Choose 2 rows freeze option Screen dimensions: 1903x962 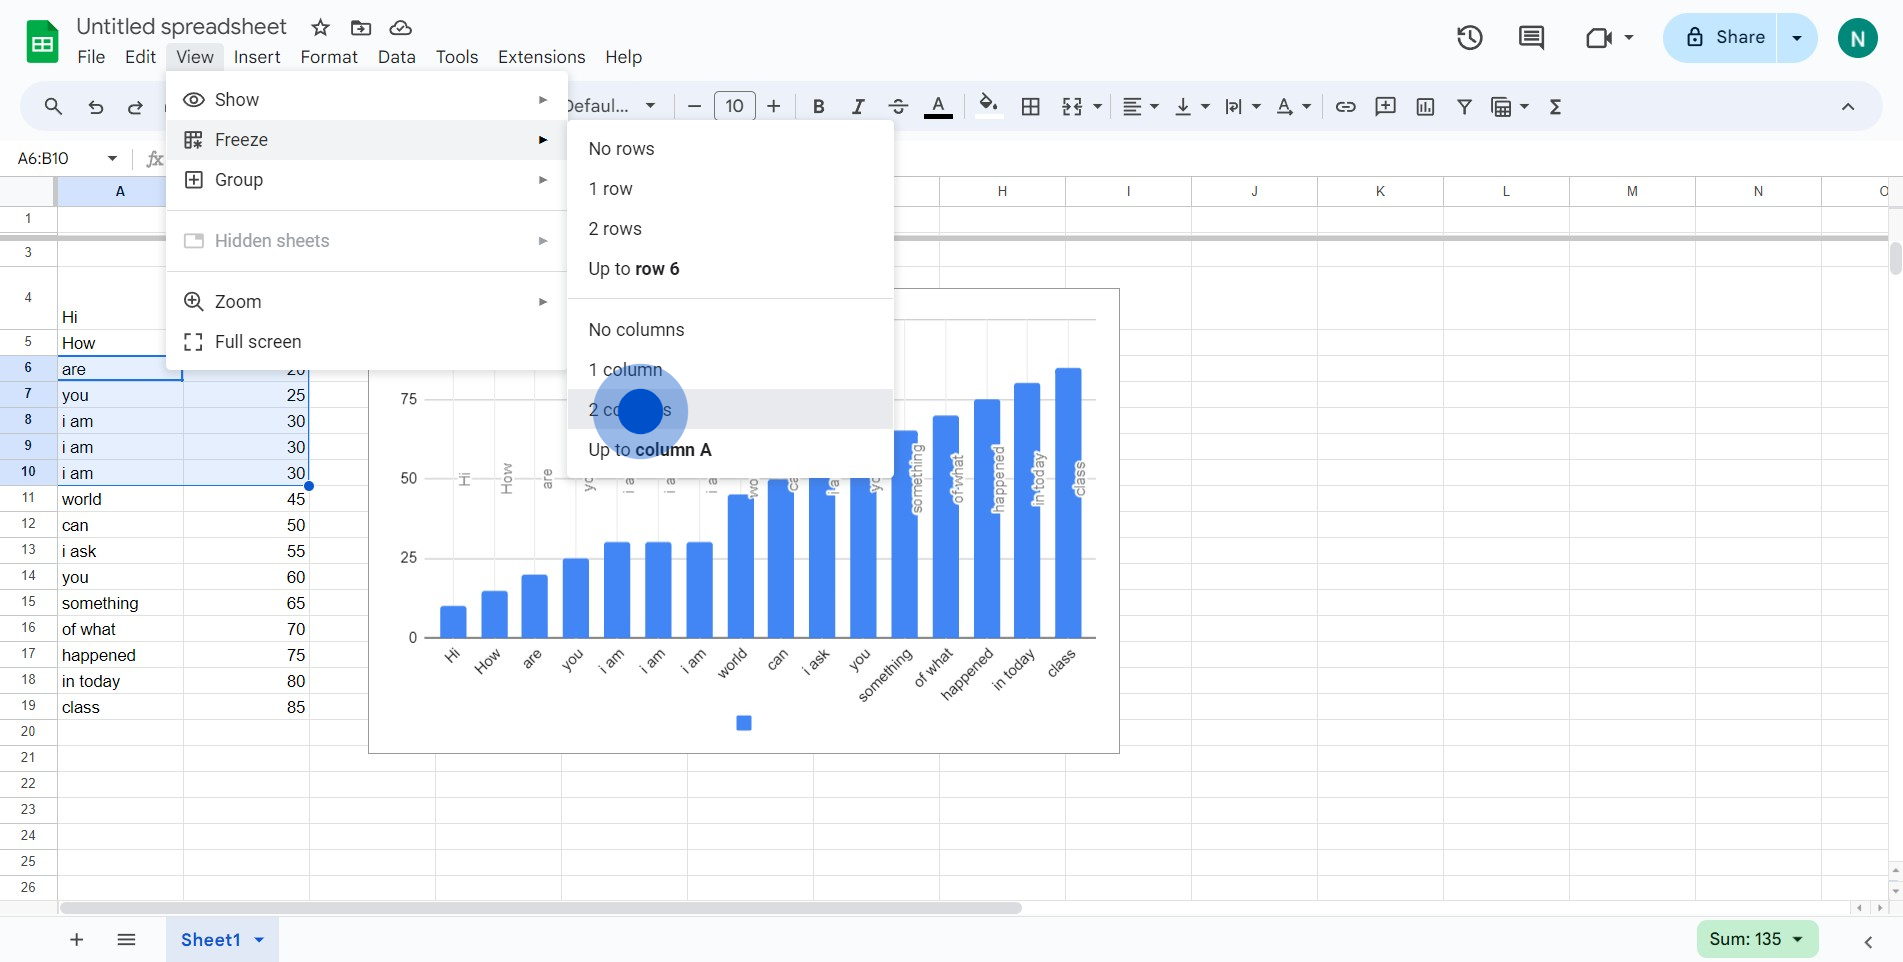pyautogui.click(x=730, y=229)
